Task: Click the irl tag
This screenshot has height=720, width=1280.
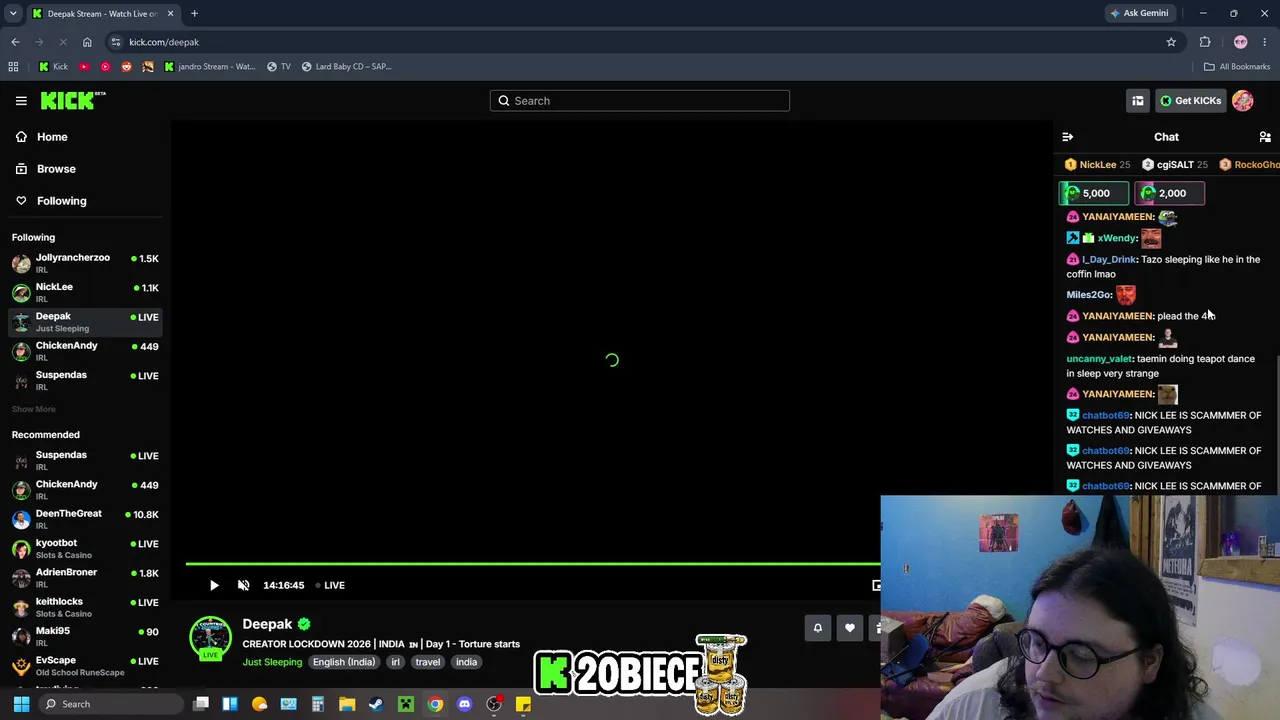Action: 396,662
